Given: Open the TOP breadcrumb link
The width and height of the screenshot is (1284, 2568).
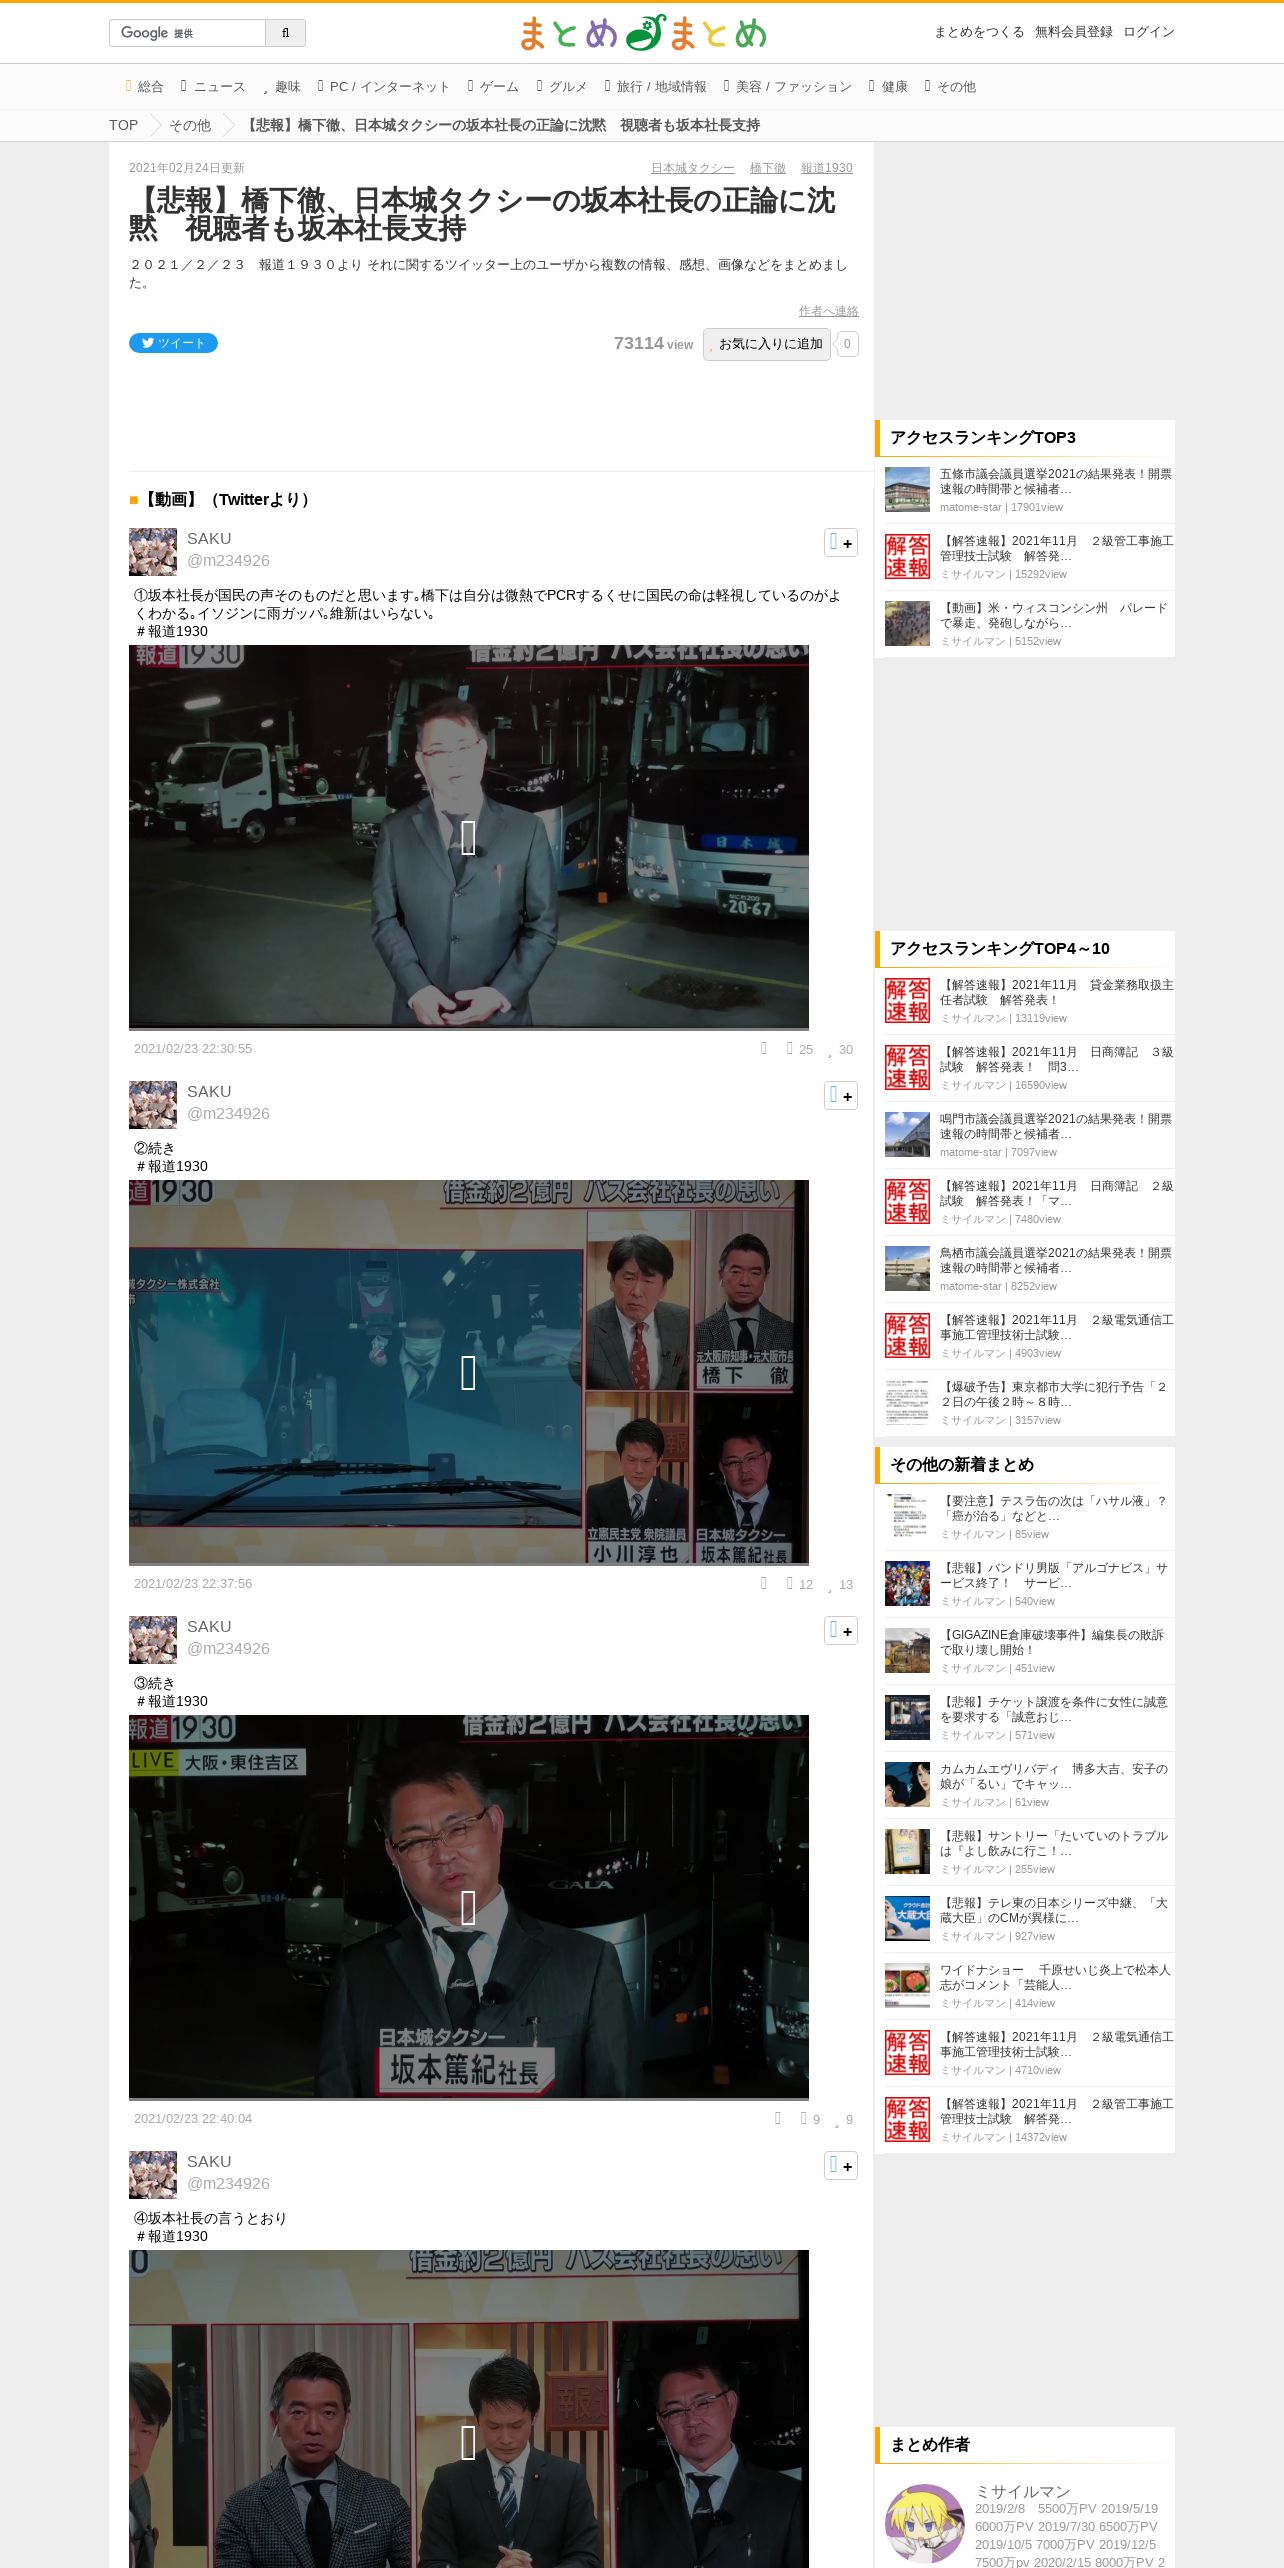Looking at the screenshot, I should [124, 125].
